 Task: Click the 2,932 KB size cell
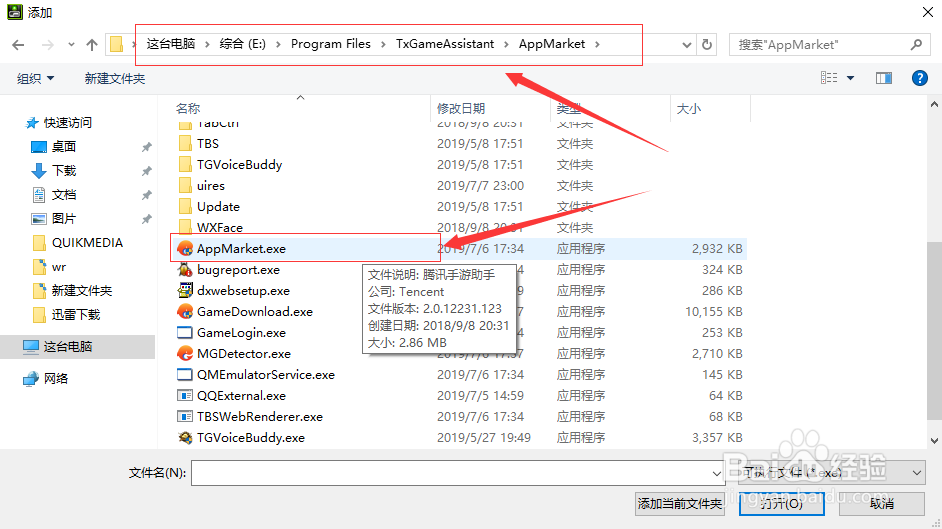click(x=717, y=249)
